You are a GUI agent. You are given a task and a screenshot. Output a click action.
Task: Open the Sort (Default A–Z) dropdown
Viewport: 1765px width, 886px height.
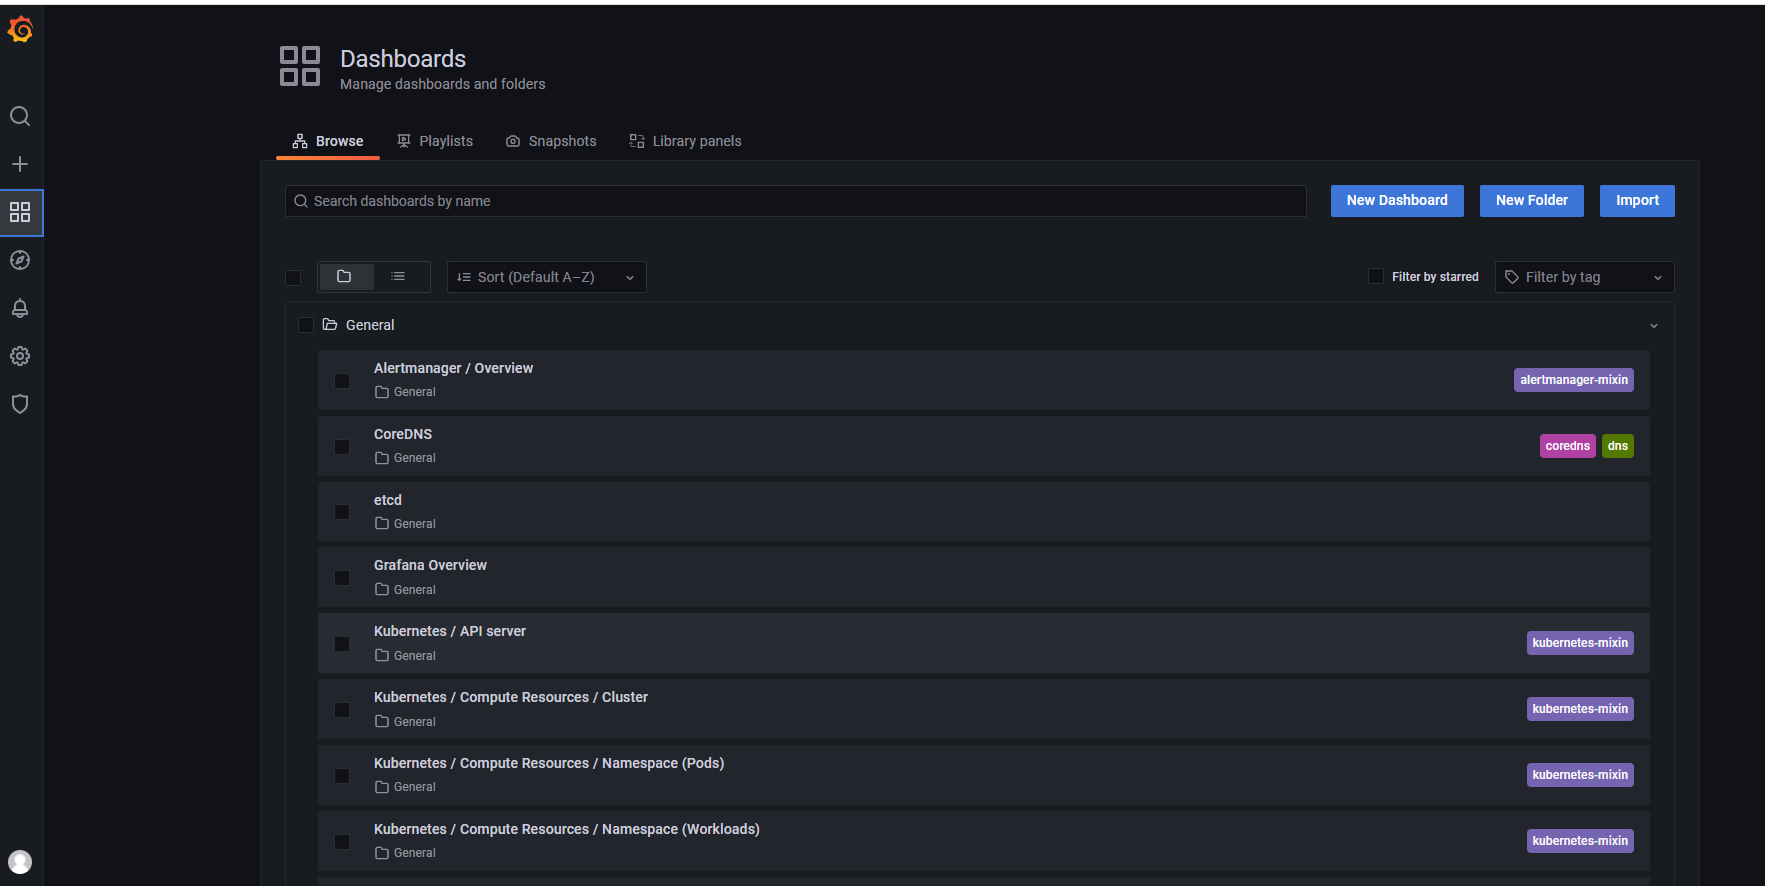click(547, 277)
